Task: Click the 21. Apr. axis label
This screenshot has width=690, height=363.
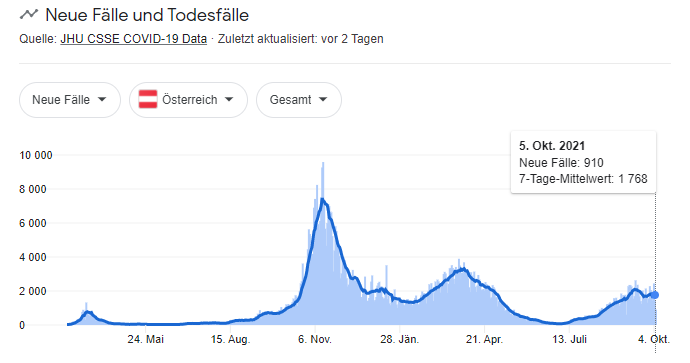Action: [484, 339]
